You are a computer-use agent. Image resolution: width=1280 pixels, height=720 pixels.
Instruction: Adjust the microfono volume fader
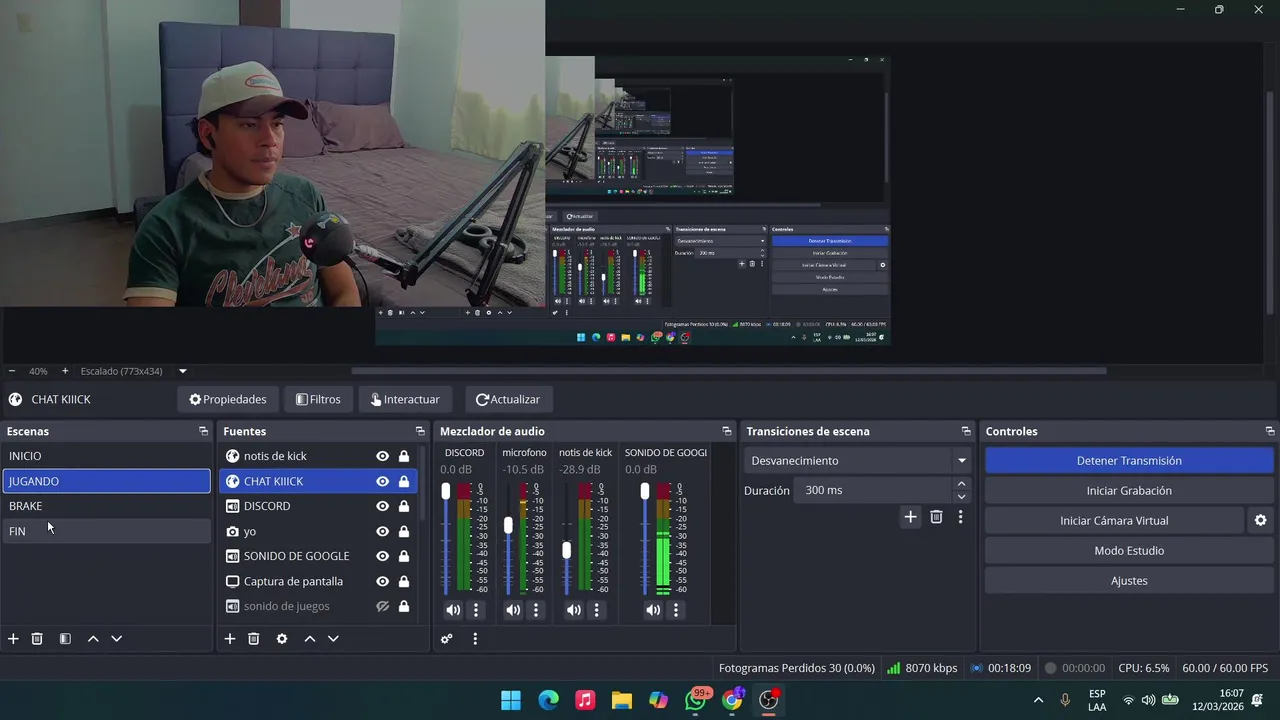click(x=508, y=525)
